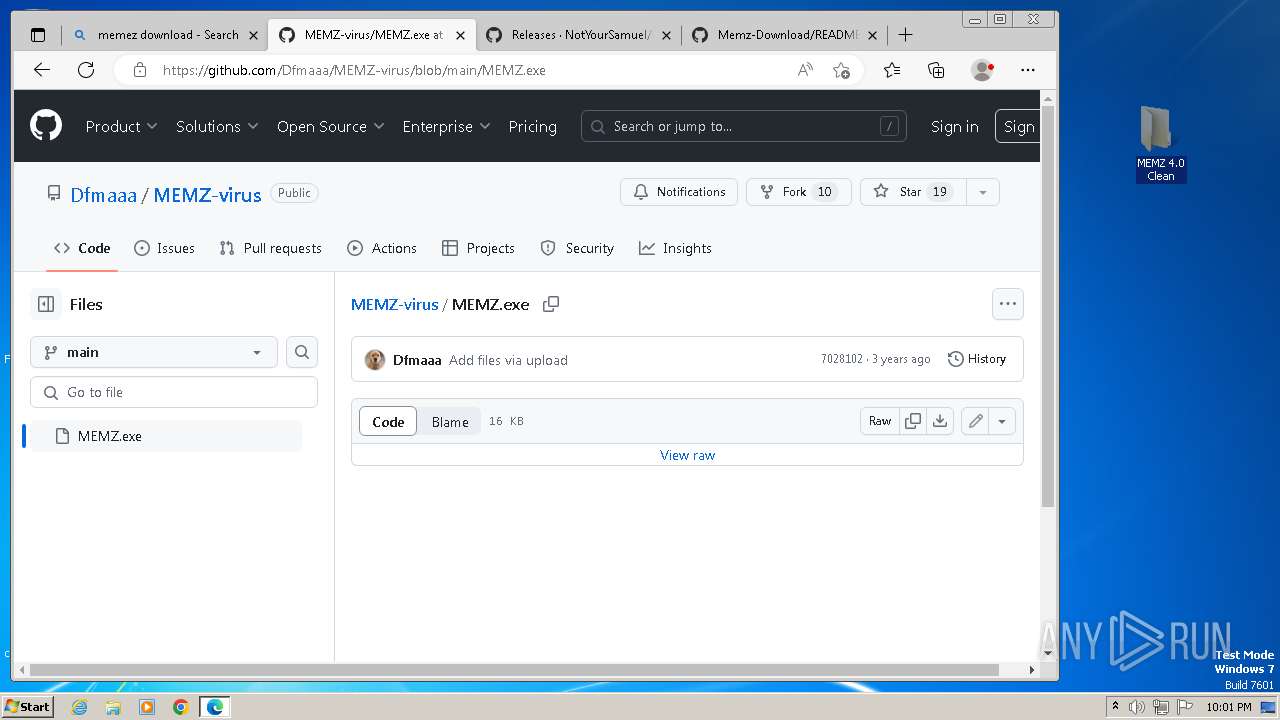Copy raw file icon button
Screen dimensions: 1280x720
[x=913, y=421]
